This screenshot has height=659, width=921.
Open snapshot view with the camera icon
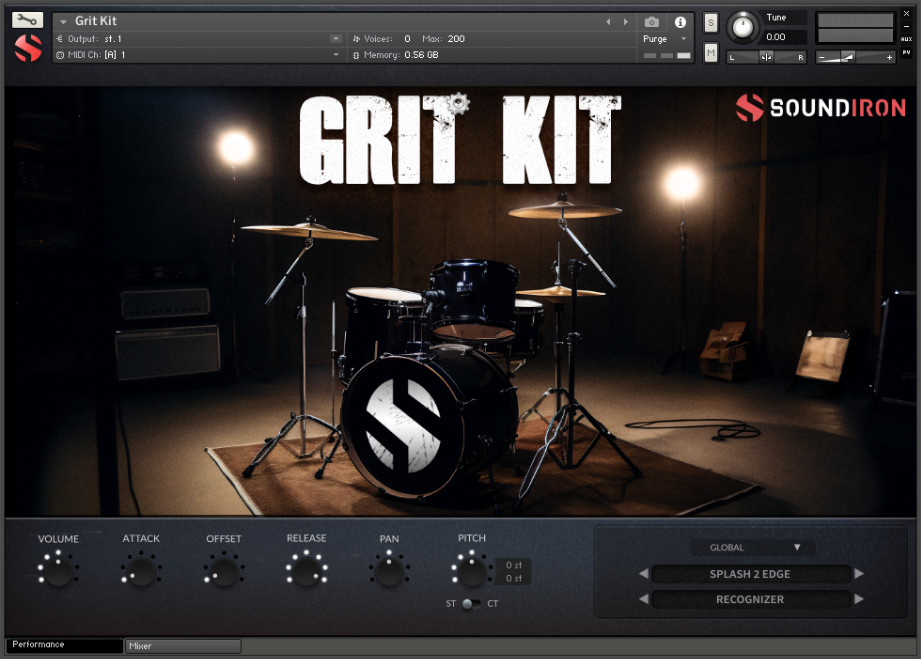[651, 22]
